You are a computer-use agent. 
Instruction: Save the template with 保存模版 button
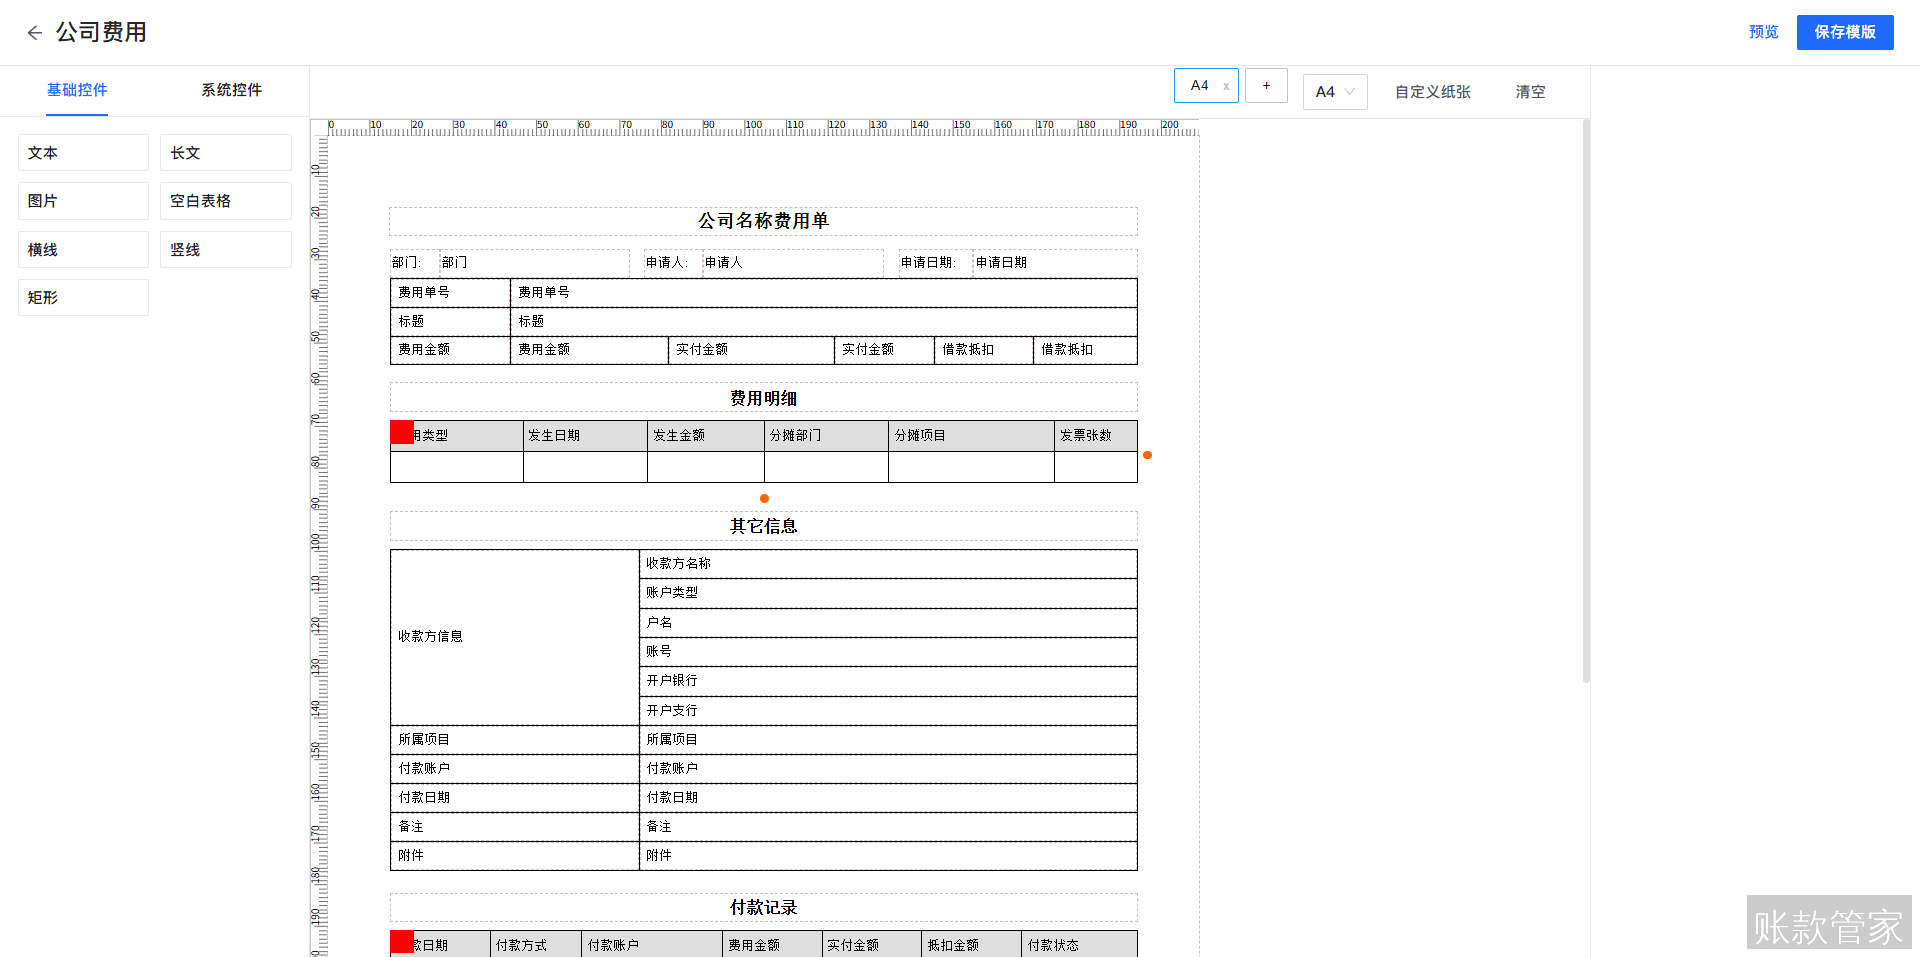tap(1845, 32)
